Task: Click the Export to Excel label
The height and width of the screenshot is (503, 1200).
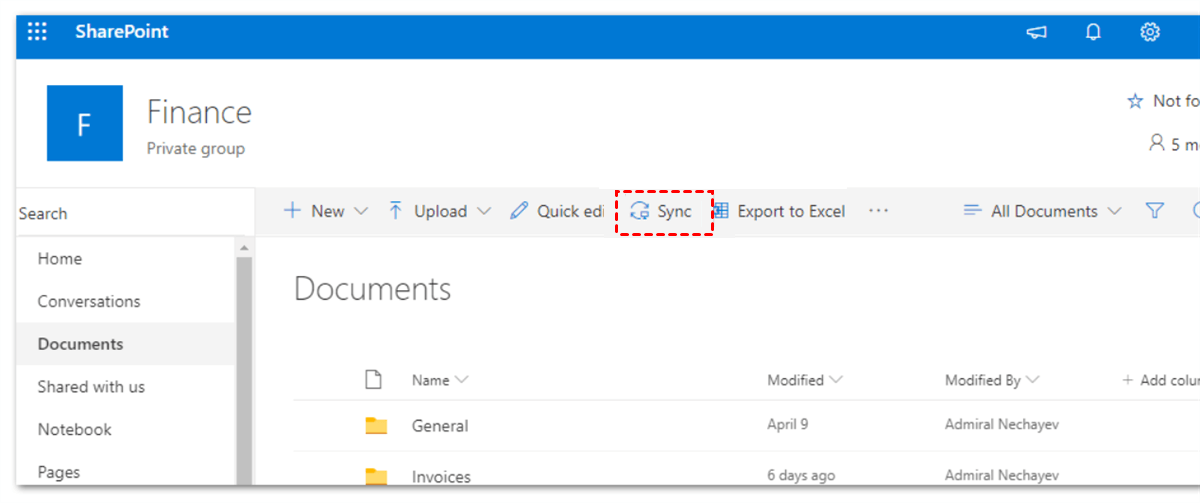Action: [791, 211]
